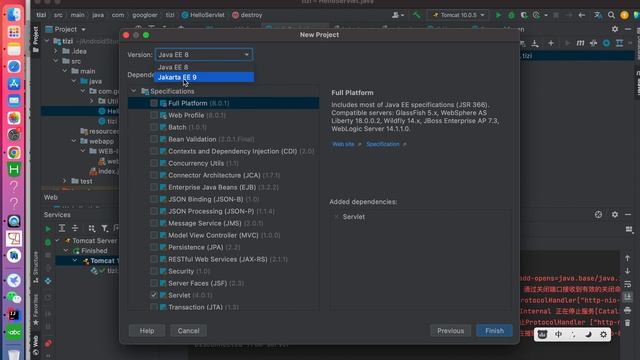The image size is (640, 360).
Task: Click the add plus icon in Maven toolbar
Action: pyautogui.click(x=551, y=43)
